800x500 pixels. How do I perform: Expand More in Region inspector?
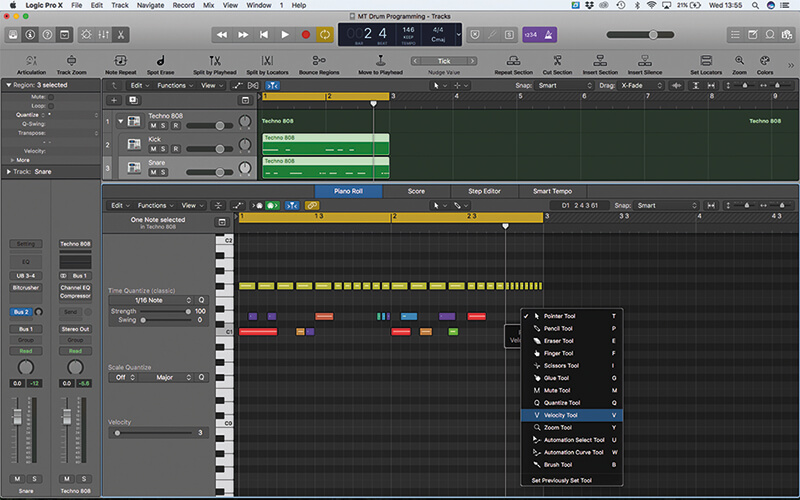coord(13,160)
